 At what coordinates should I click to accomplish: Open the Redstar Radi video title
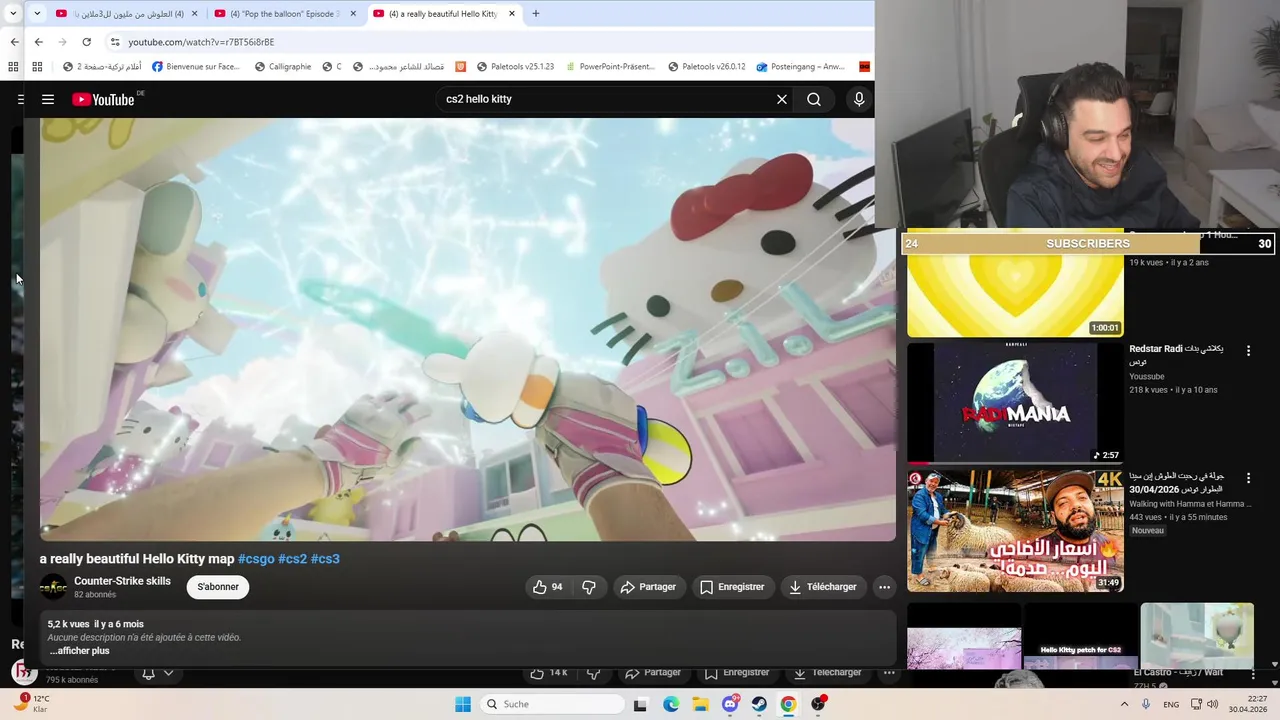point(1177,355)
